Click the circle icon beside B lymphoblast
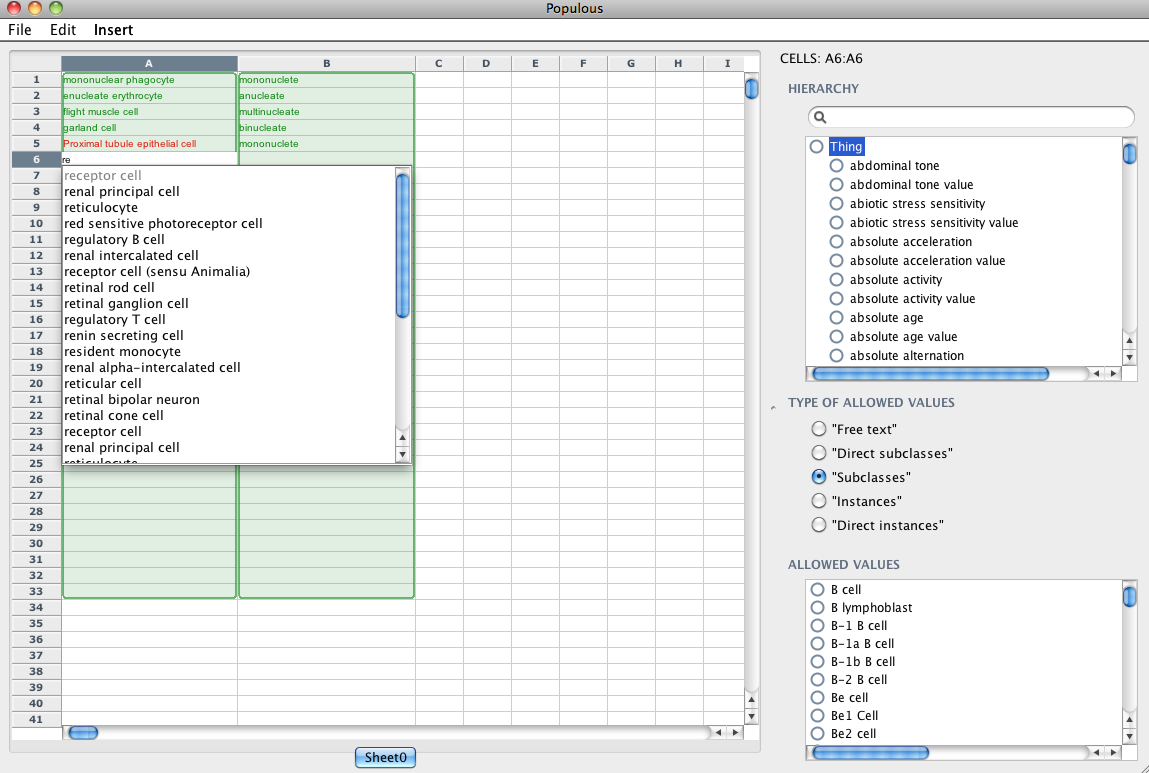Image resolution: width=1149 pixels, height=773 pixels. [817, 608]
